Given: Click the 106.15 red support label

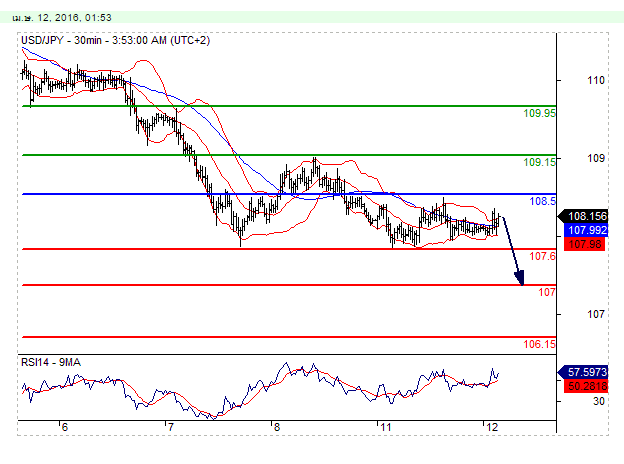Looking at the screenshot, I should pyautogui.click(x=540, y=344).
